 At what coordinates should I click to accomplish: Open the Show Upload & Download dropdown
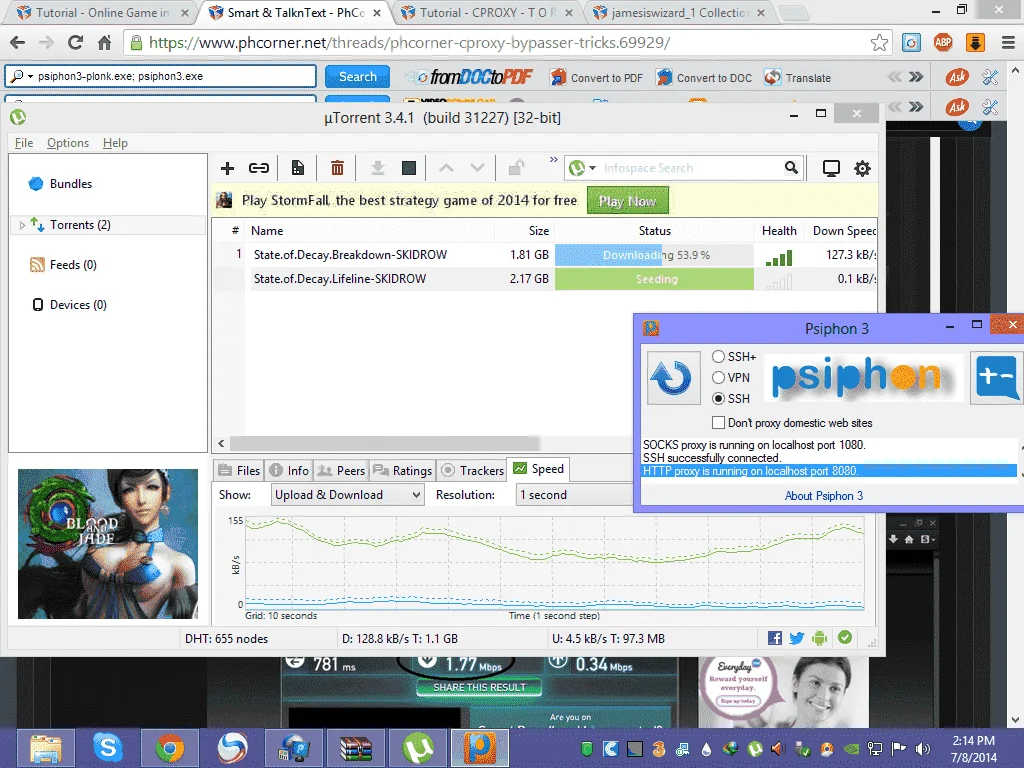click(347, 494)
